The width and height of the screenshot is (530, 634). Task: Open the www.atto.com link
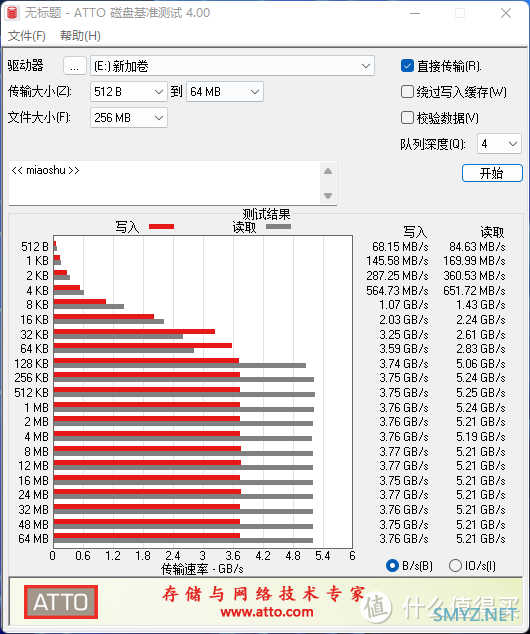[267, 612]
